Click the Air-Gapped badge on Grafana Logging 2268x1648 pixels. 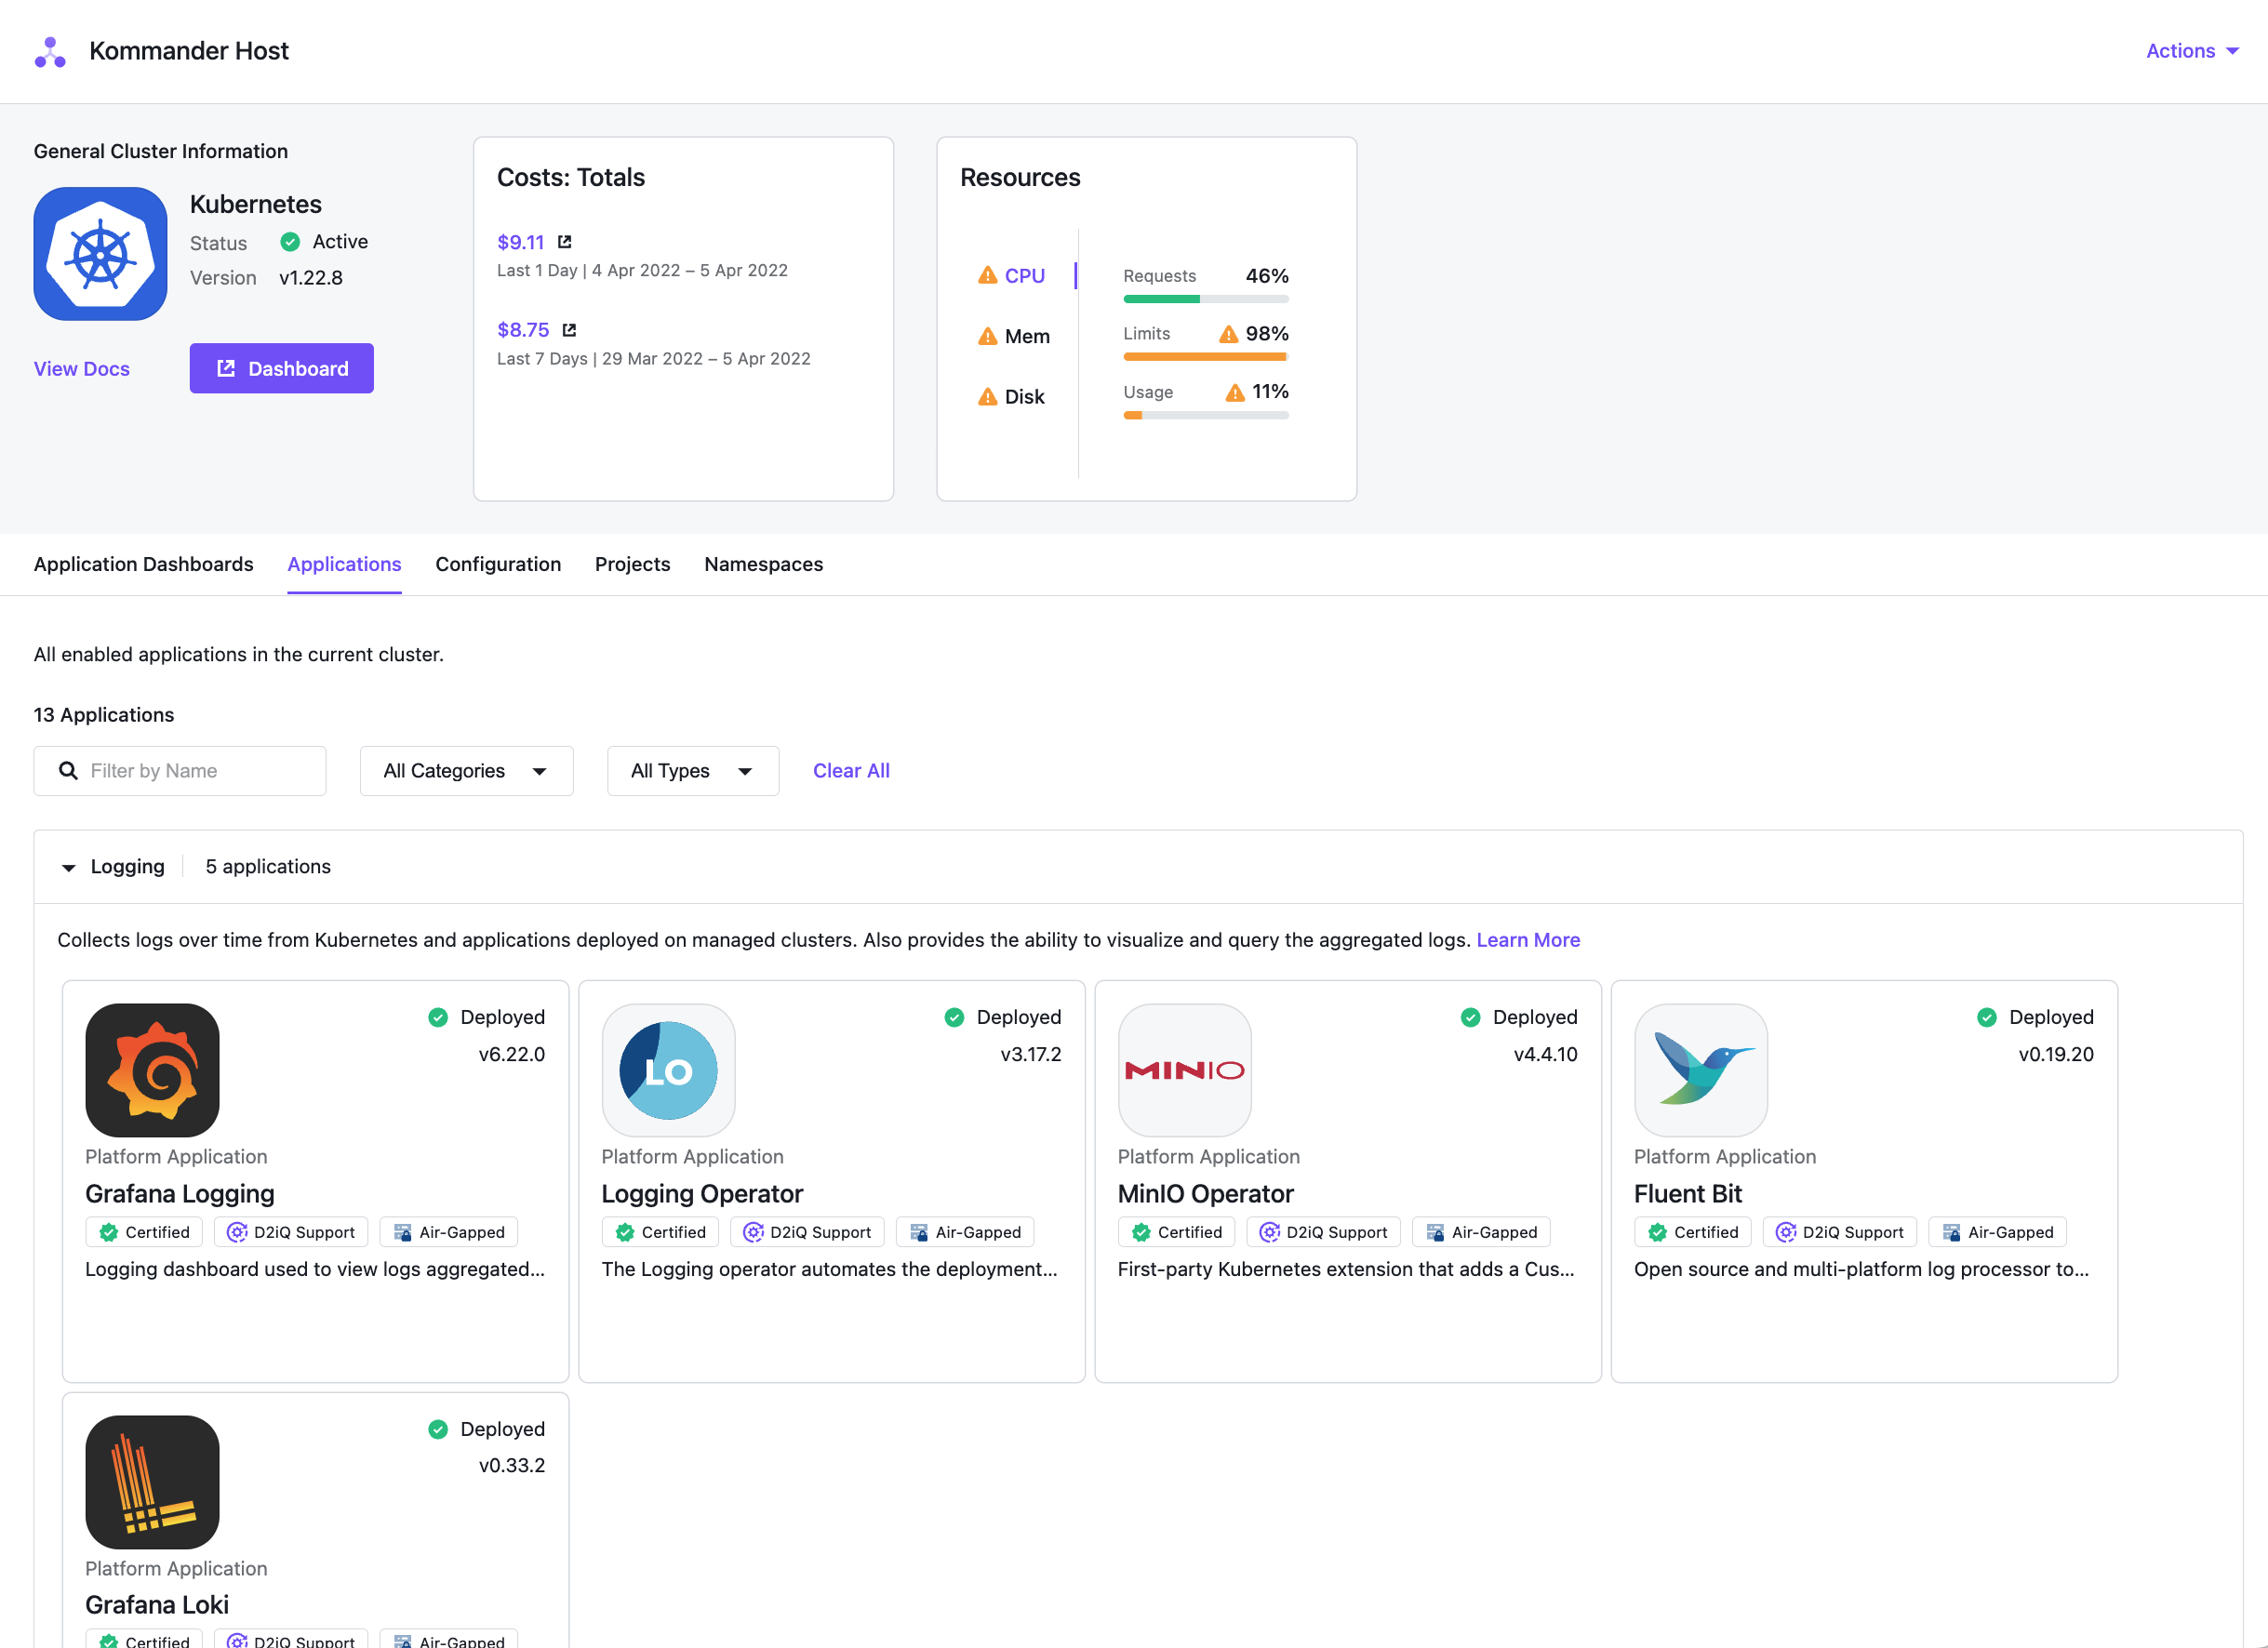pos(449,1232)
